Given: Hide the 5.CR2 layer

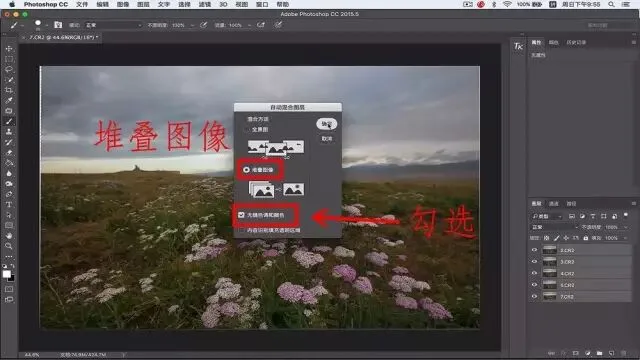Looking at the screenshot, I should [534, 285].
